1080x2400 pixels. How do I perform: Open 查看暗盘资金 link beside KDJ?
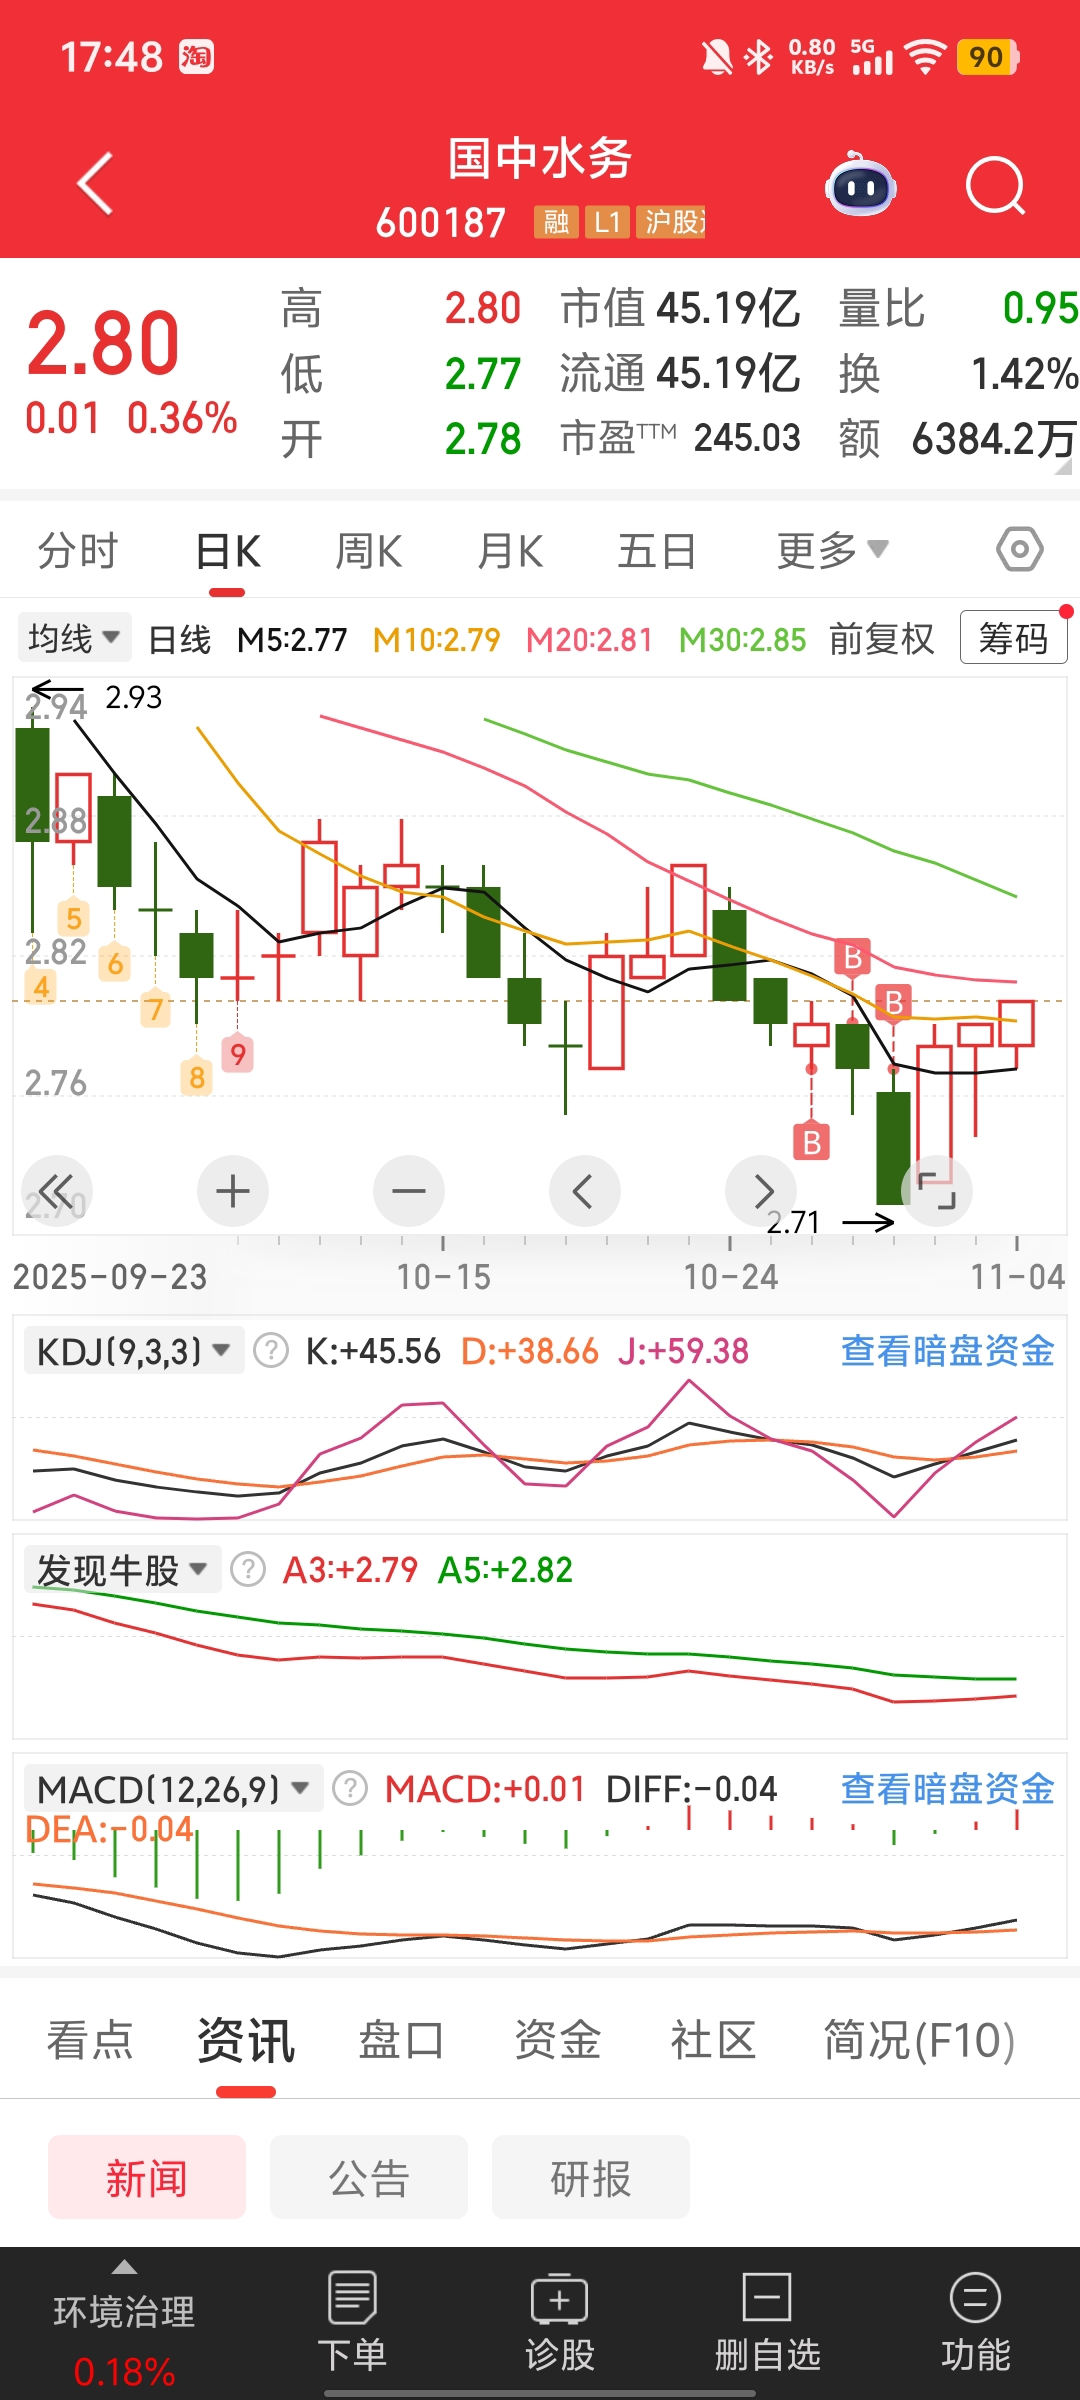pos(947,1351)
